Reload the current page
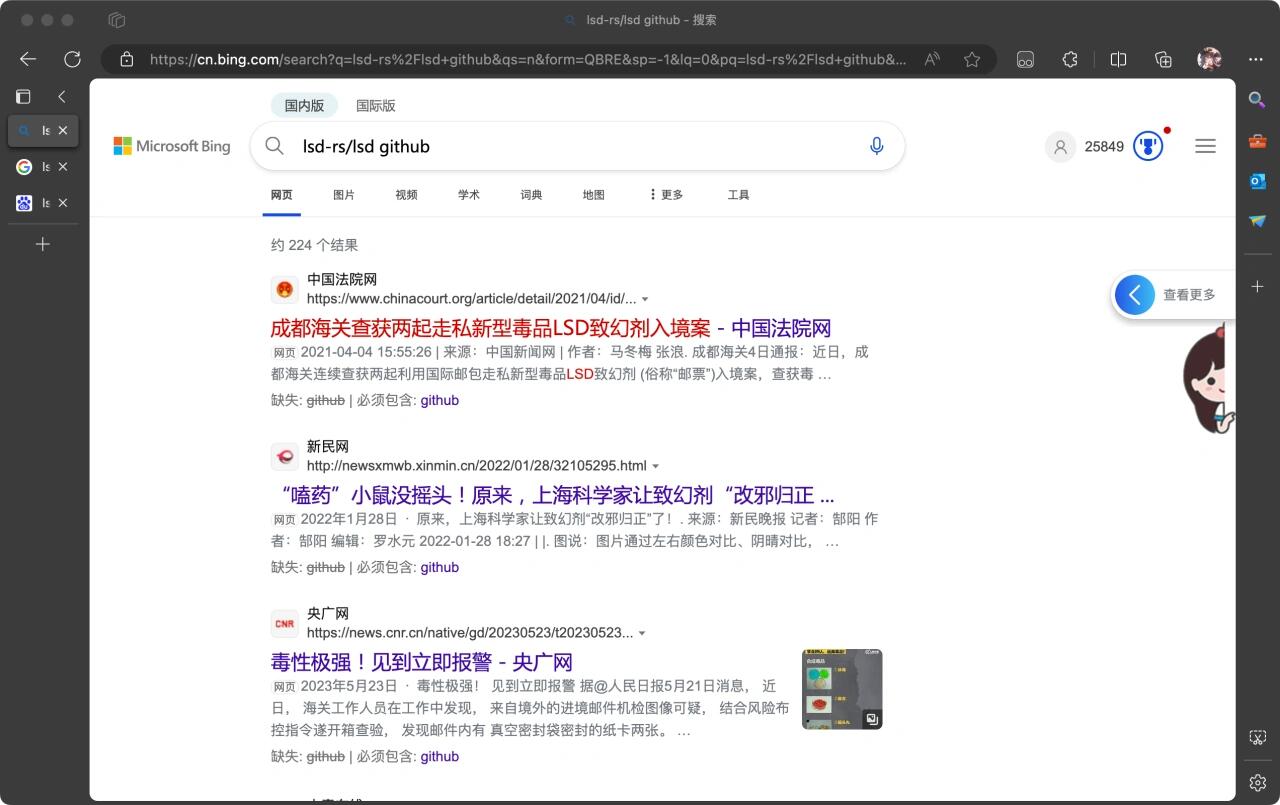 (72, 59)
